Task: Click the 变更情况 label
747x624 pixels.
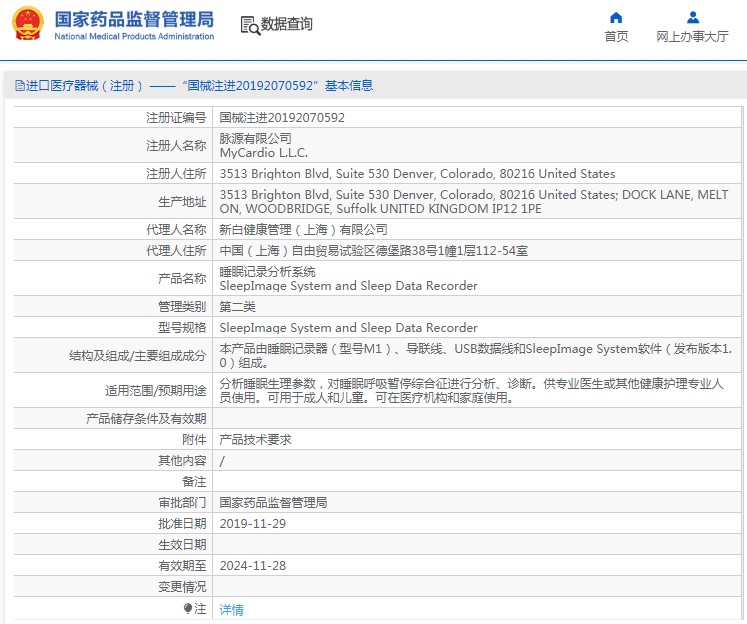Action: [x=182, y=587]
